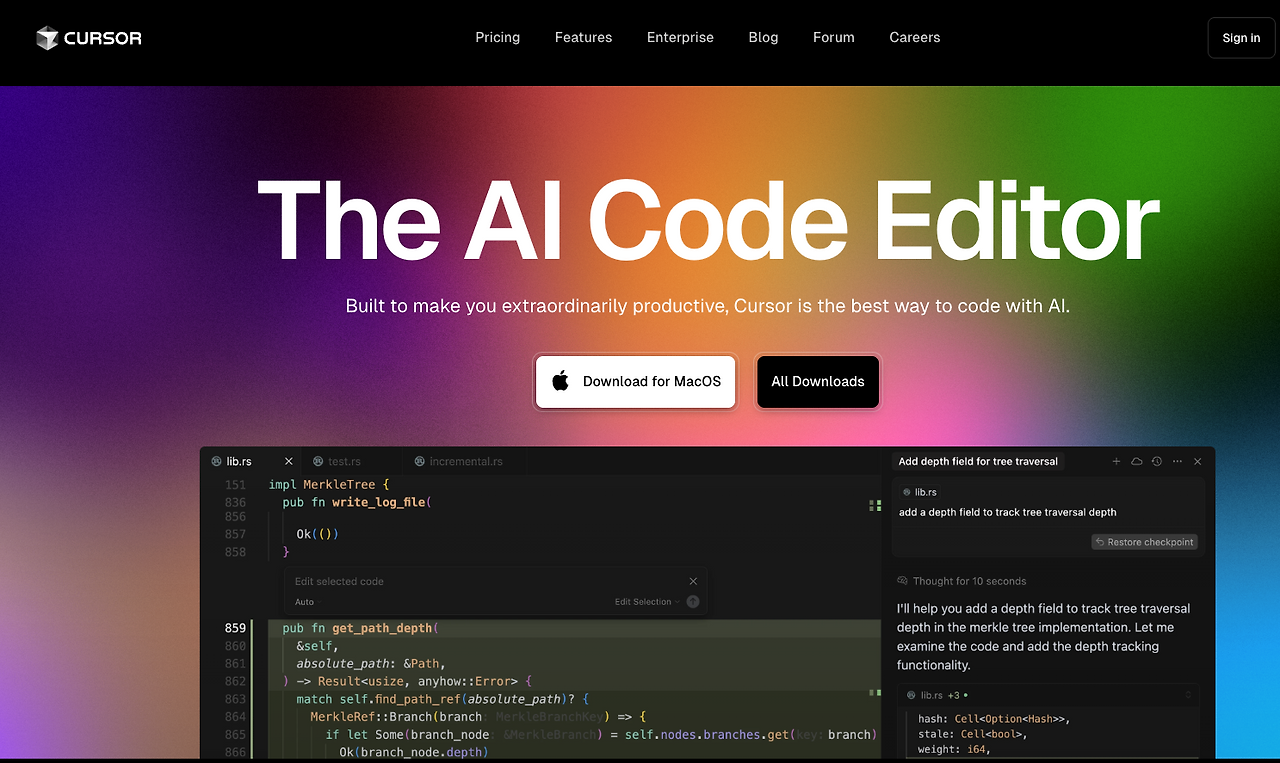Click the 'match self.find_path_ref' code line
This screenshot has width=1280, height=763.
coord(443,699)
